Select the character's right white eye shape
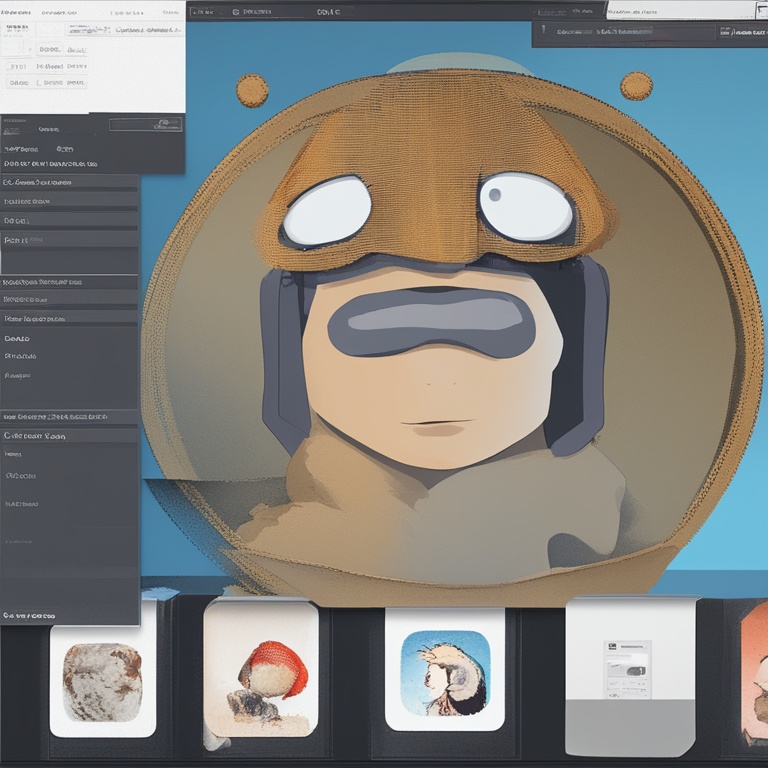 [526, 208]
